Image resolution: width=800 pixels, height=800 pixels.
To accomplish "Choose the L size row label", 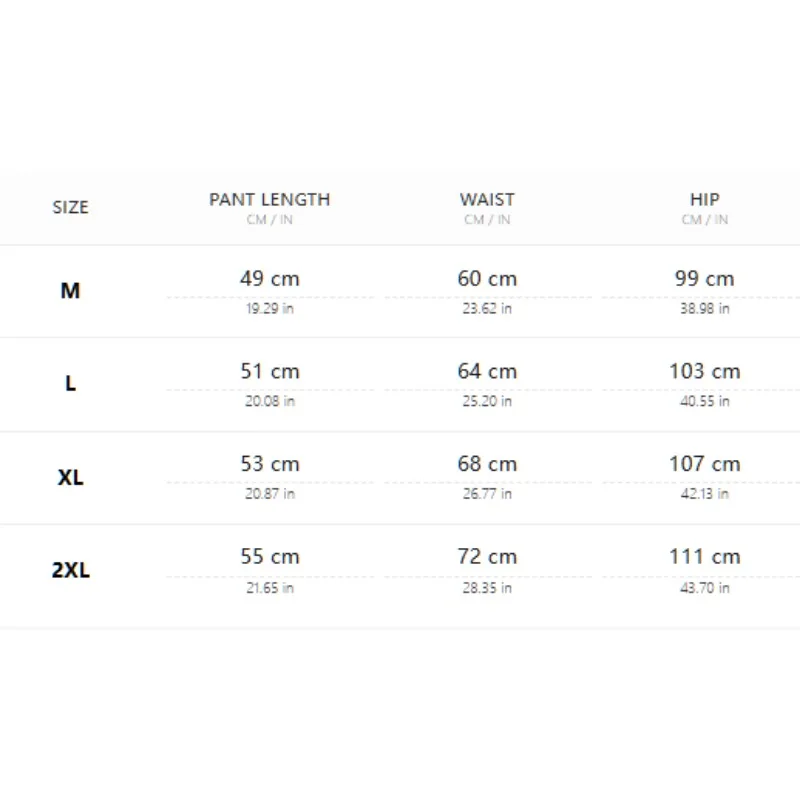I will point(70,383).
